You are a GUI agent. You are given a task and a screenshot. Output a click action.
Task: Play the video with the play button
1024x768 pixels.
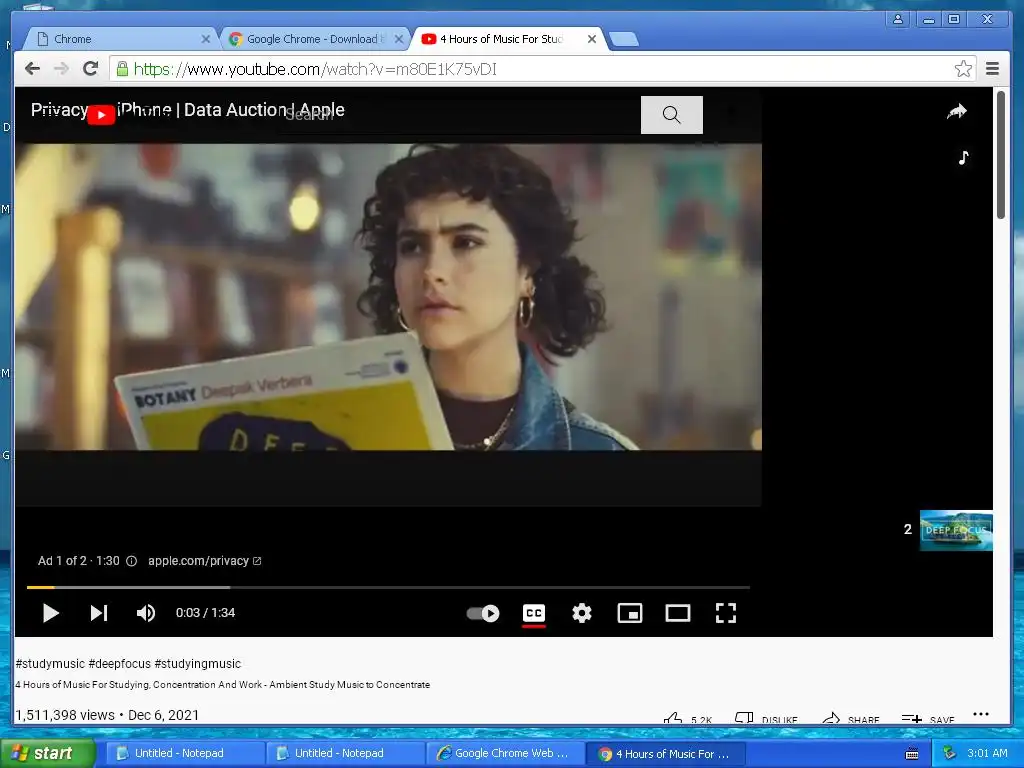[50, 613]
